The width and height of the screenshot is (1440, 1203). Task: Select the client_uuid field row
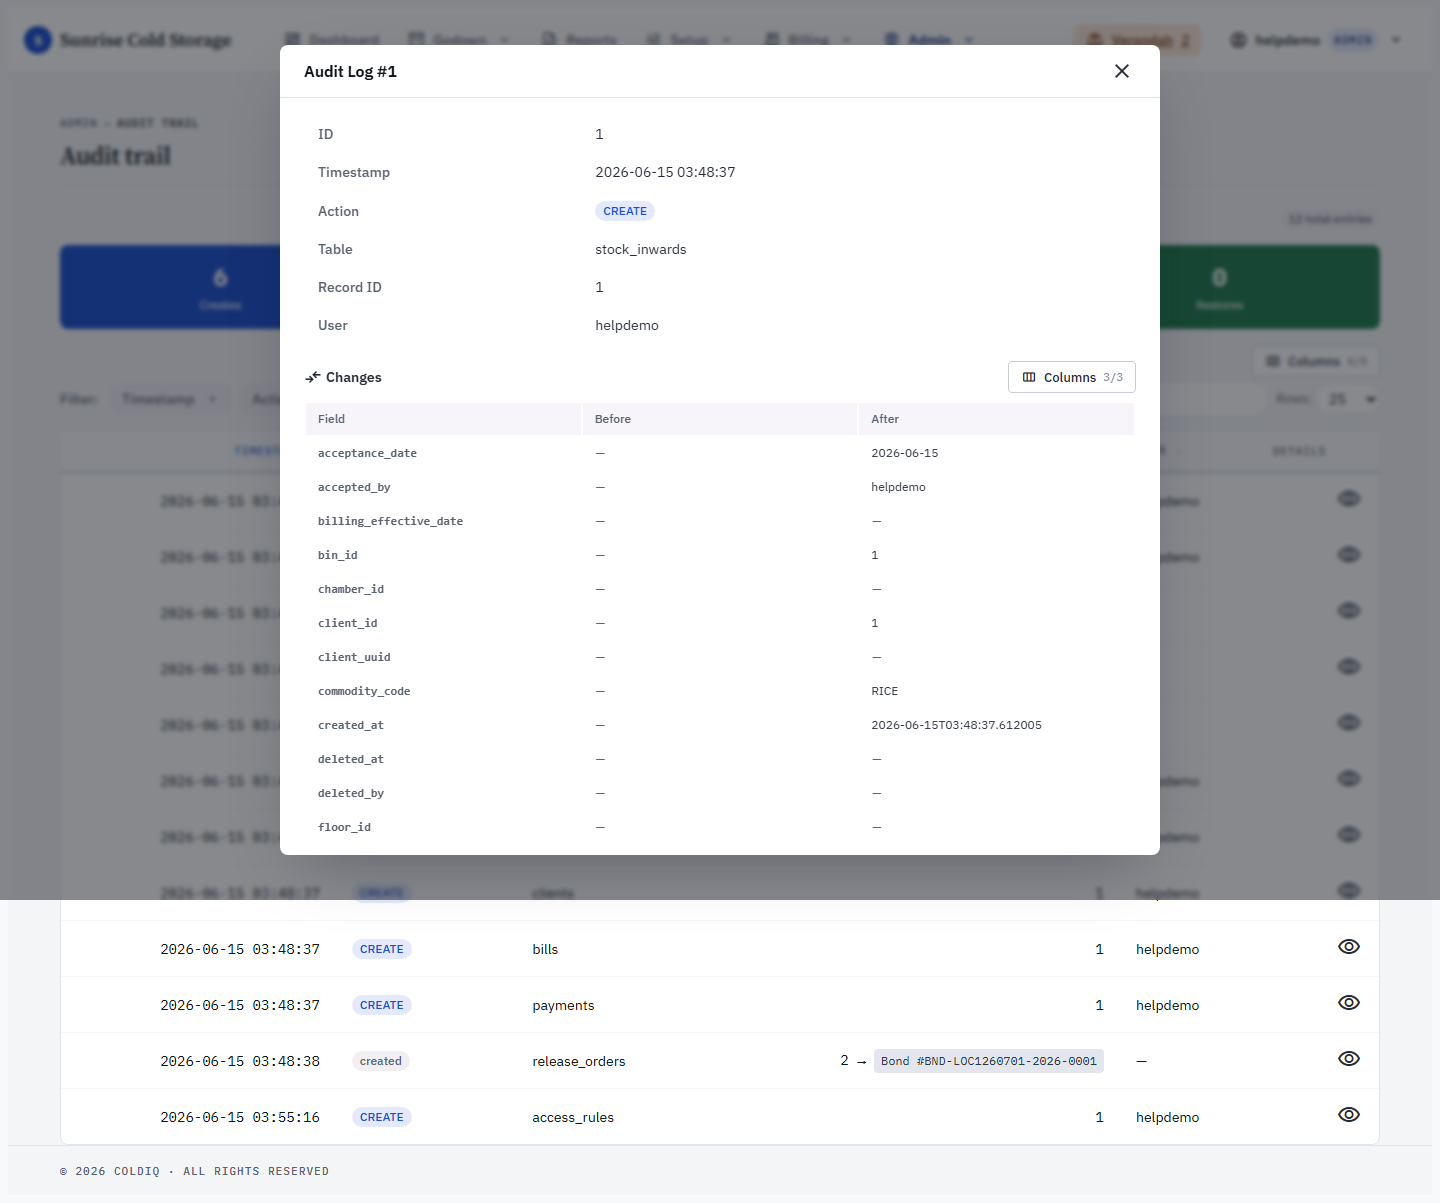click(x=720, y=657)
